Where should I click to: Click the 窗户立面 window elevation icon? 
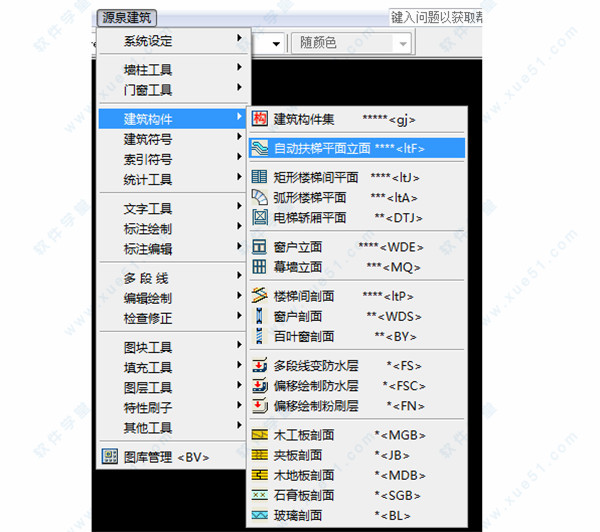pos(259,246)
